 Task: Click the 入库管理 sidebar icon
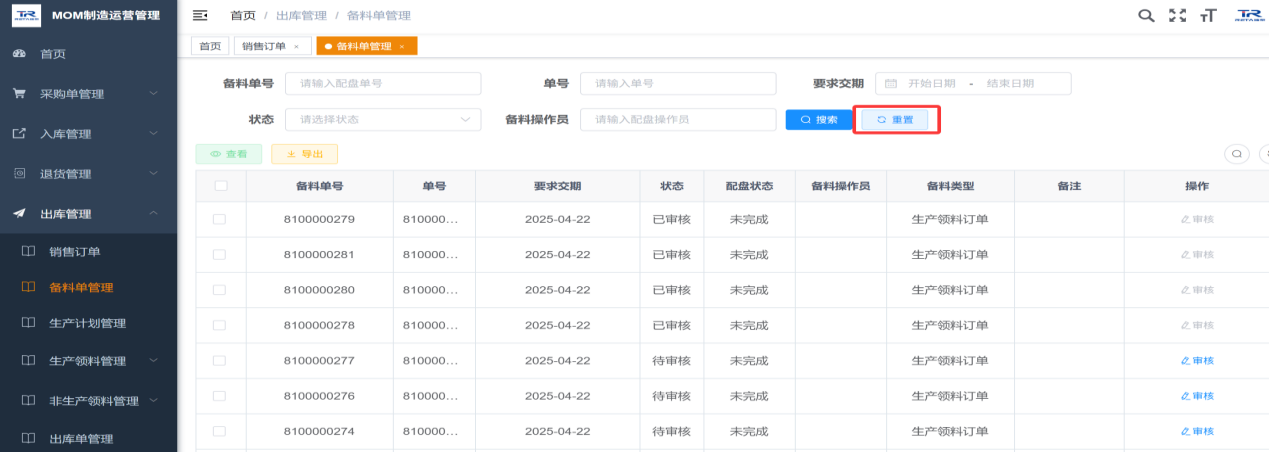point(19,133)
